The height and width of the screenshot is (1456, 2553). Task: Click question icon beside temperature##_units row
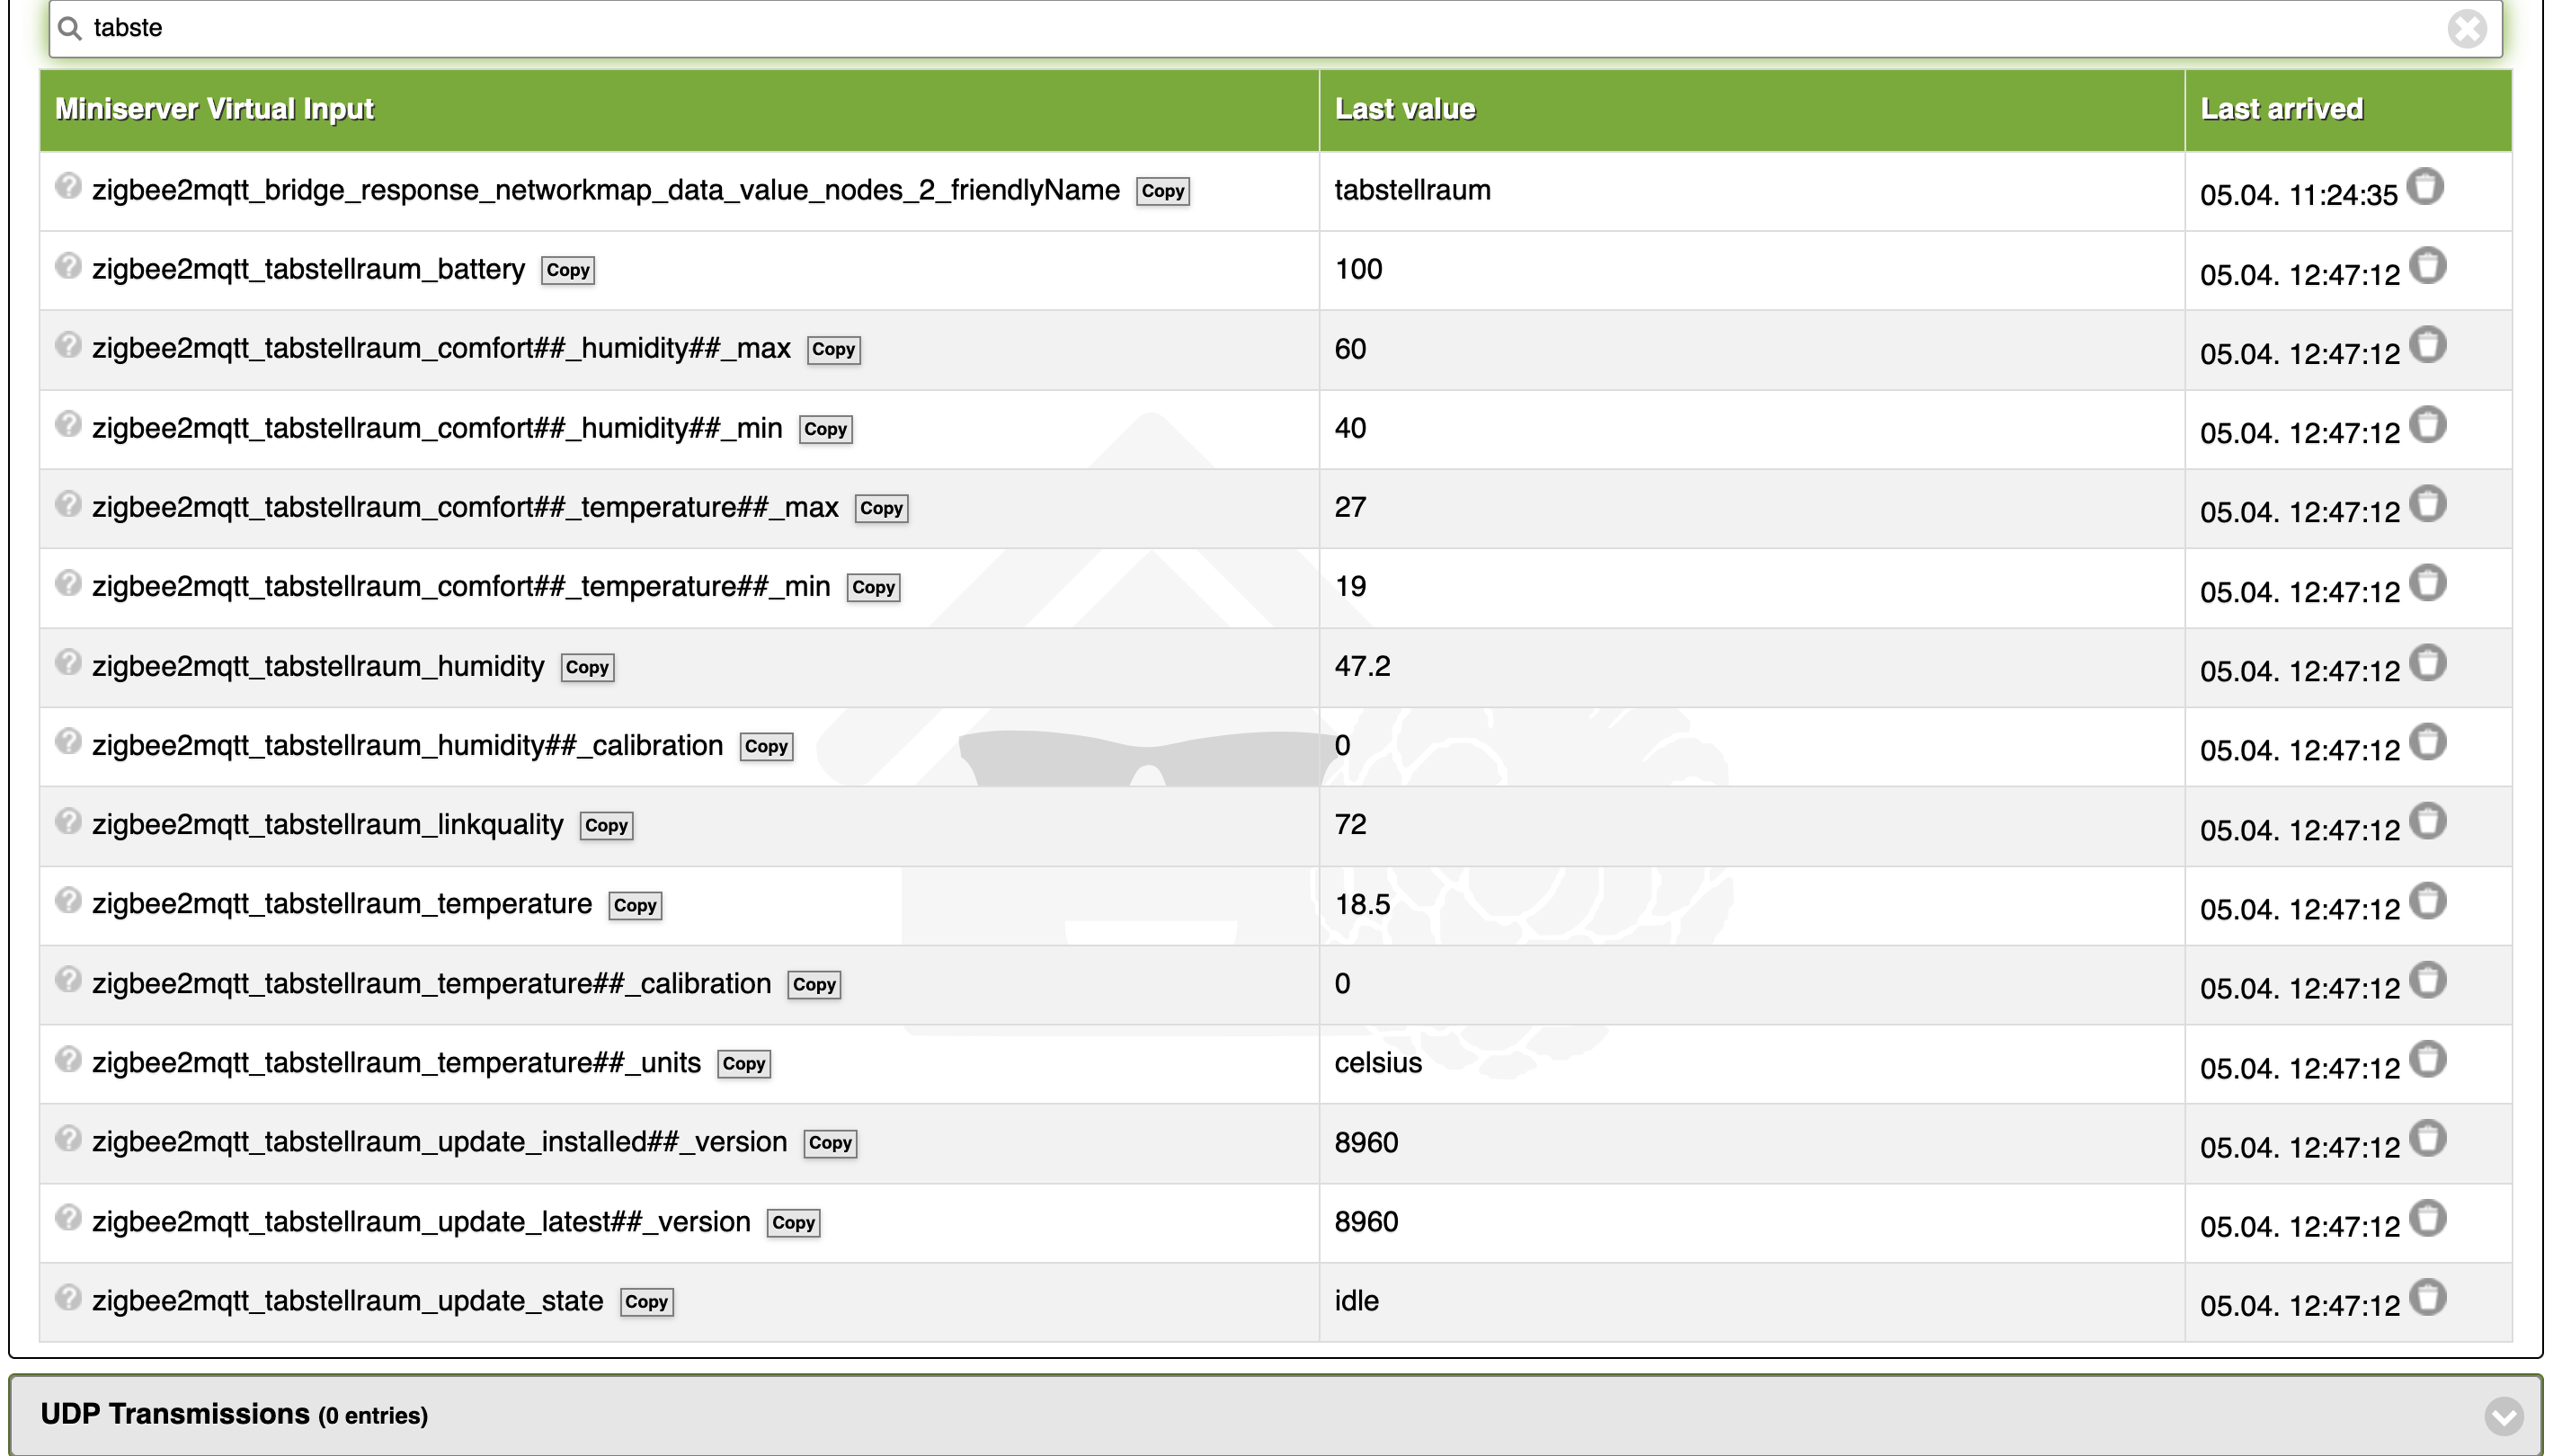pyautogui.click(x=68, y=1059)
